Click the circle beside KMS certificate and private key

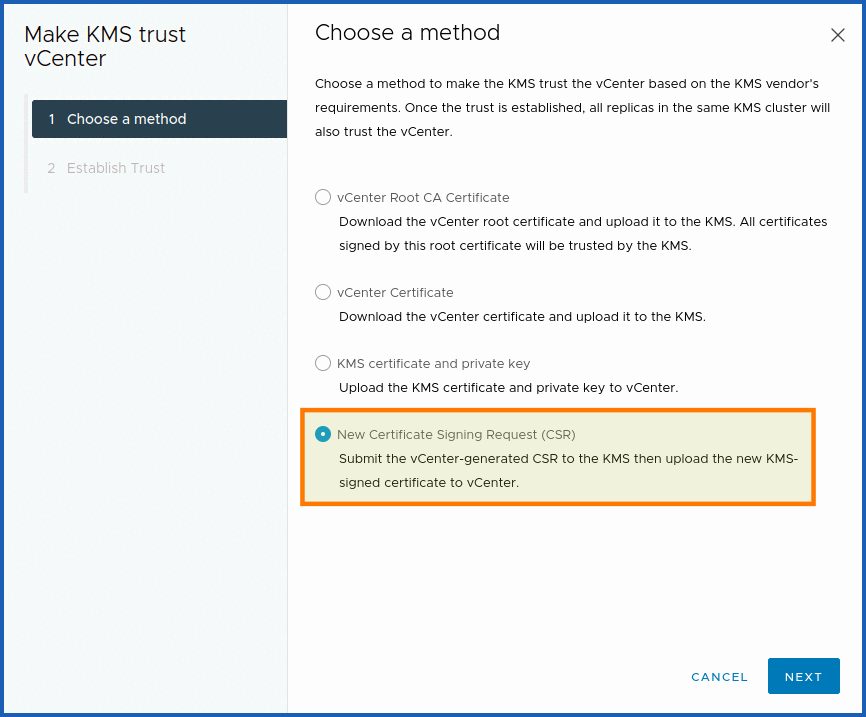coord(323,363)
